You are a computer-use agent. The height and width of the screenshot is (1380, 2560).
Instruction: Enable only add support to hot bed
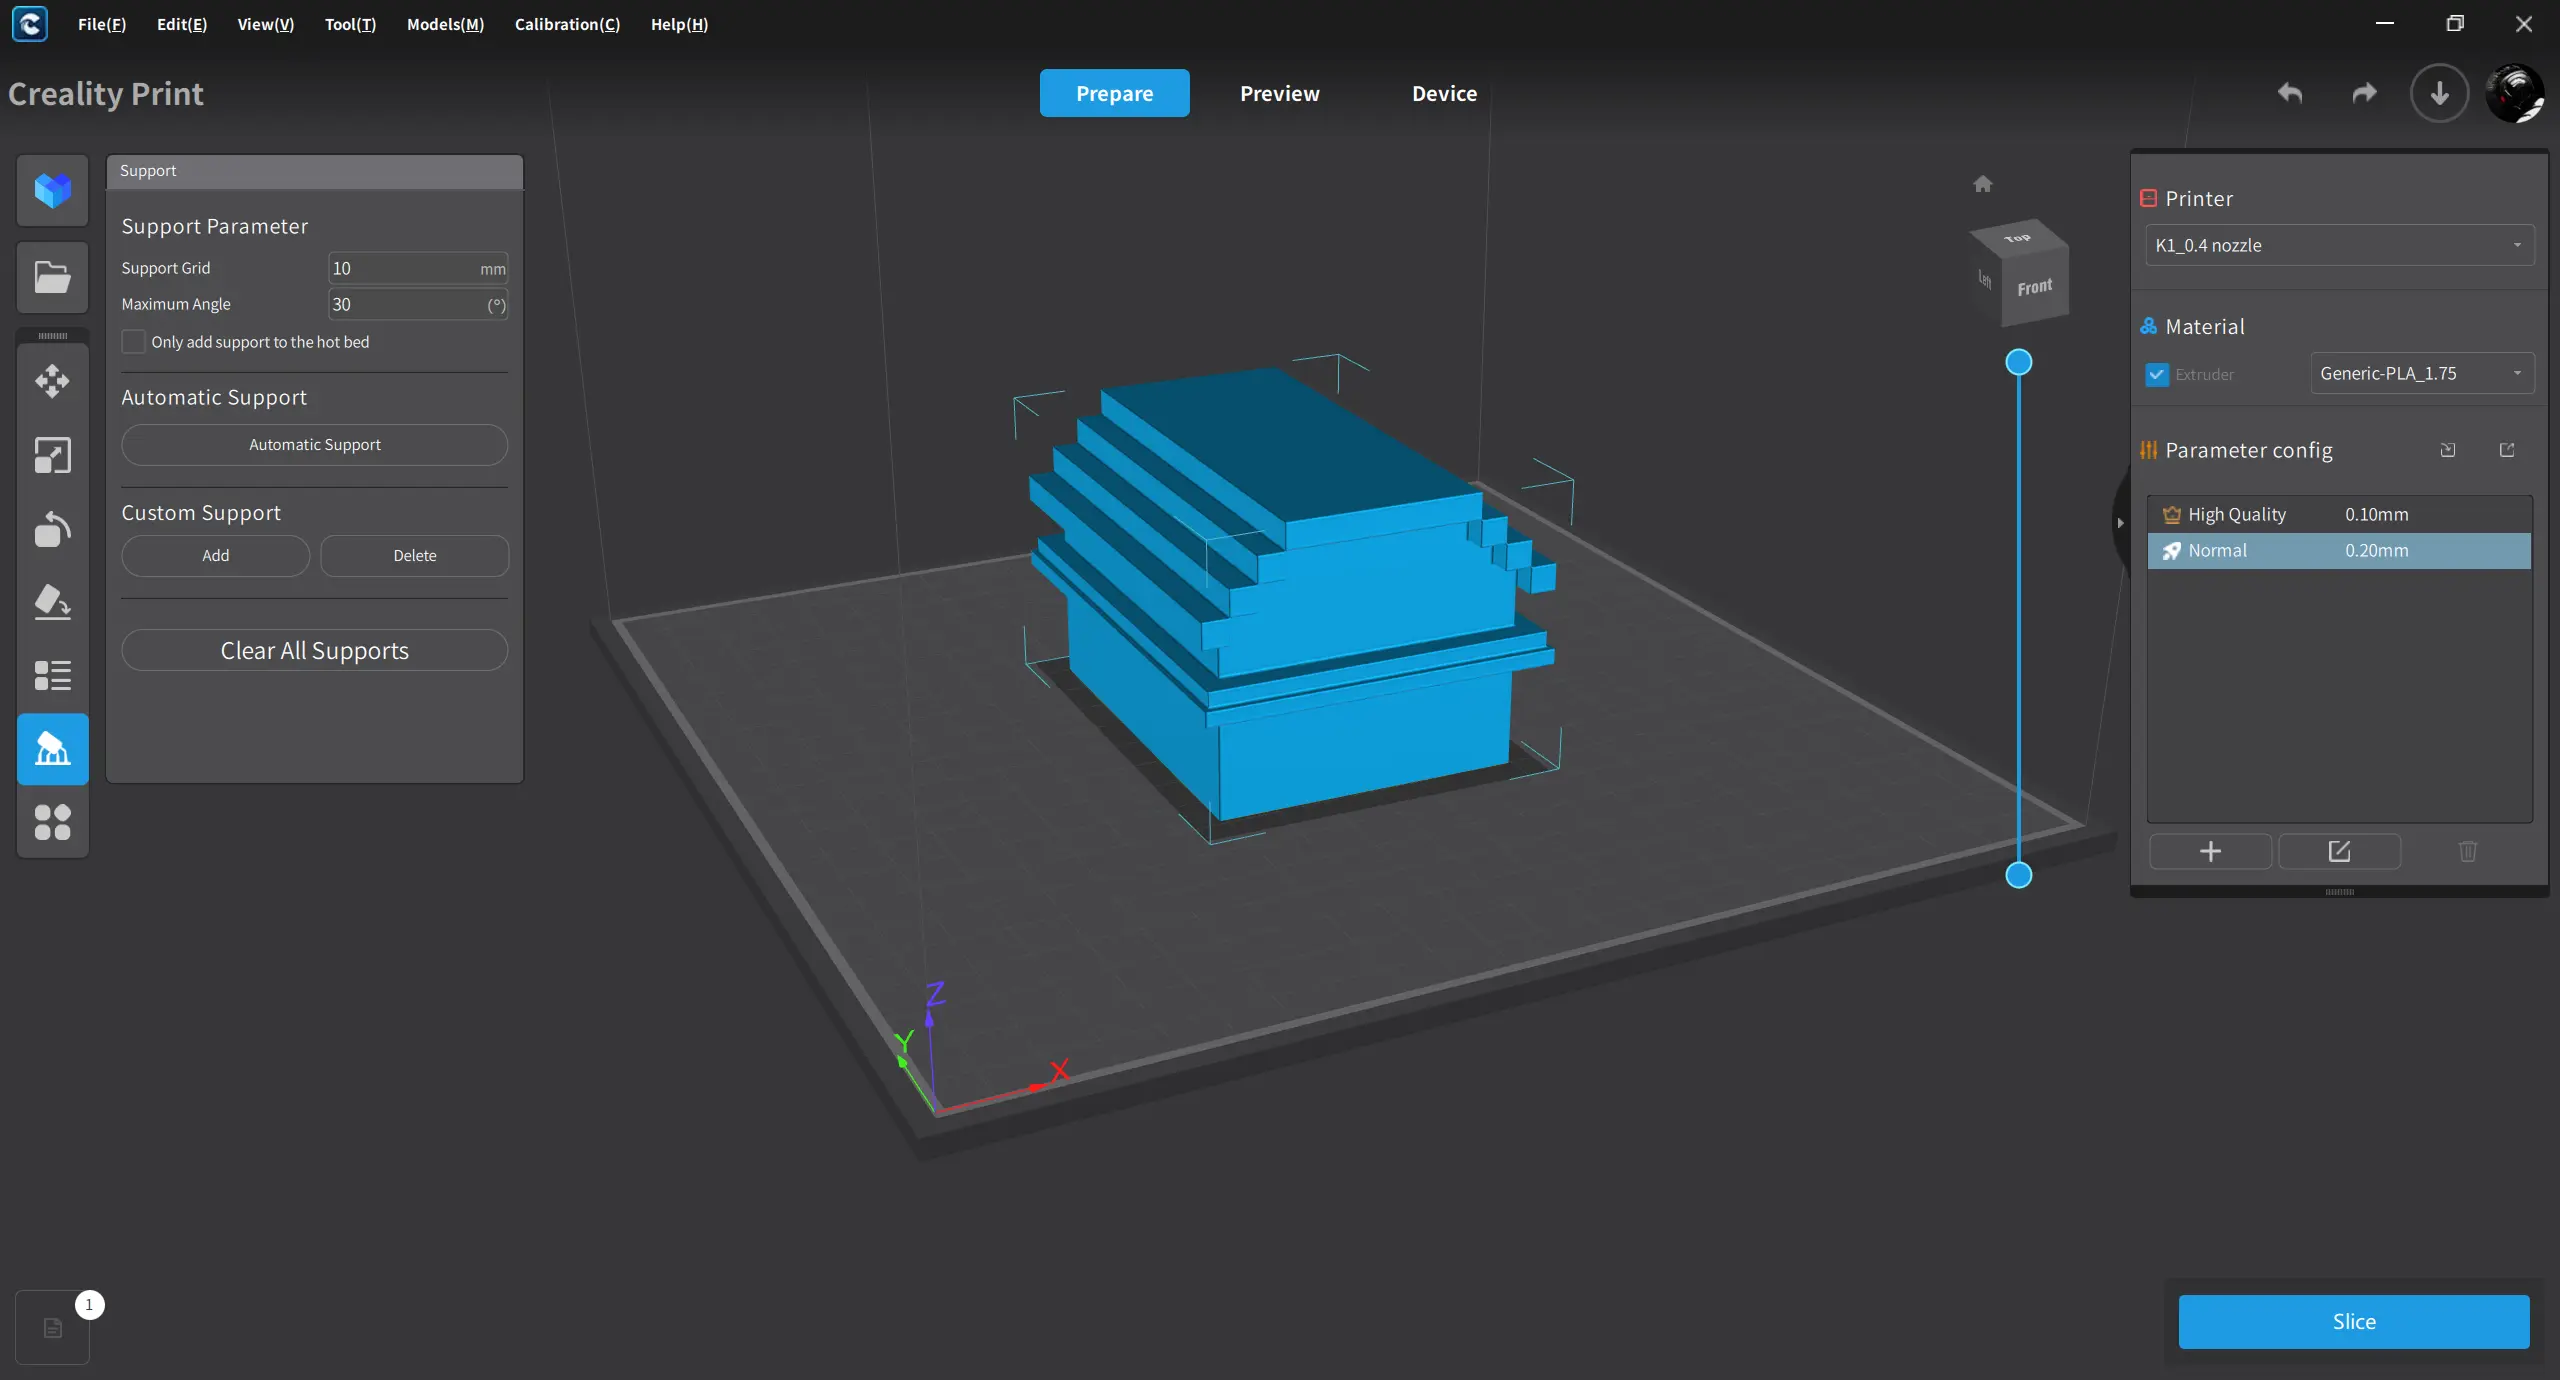133,342
